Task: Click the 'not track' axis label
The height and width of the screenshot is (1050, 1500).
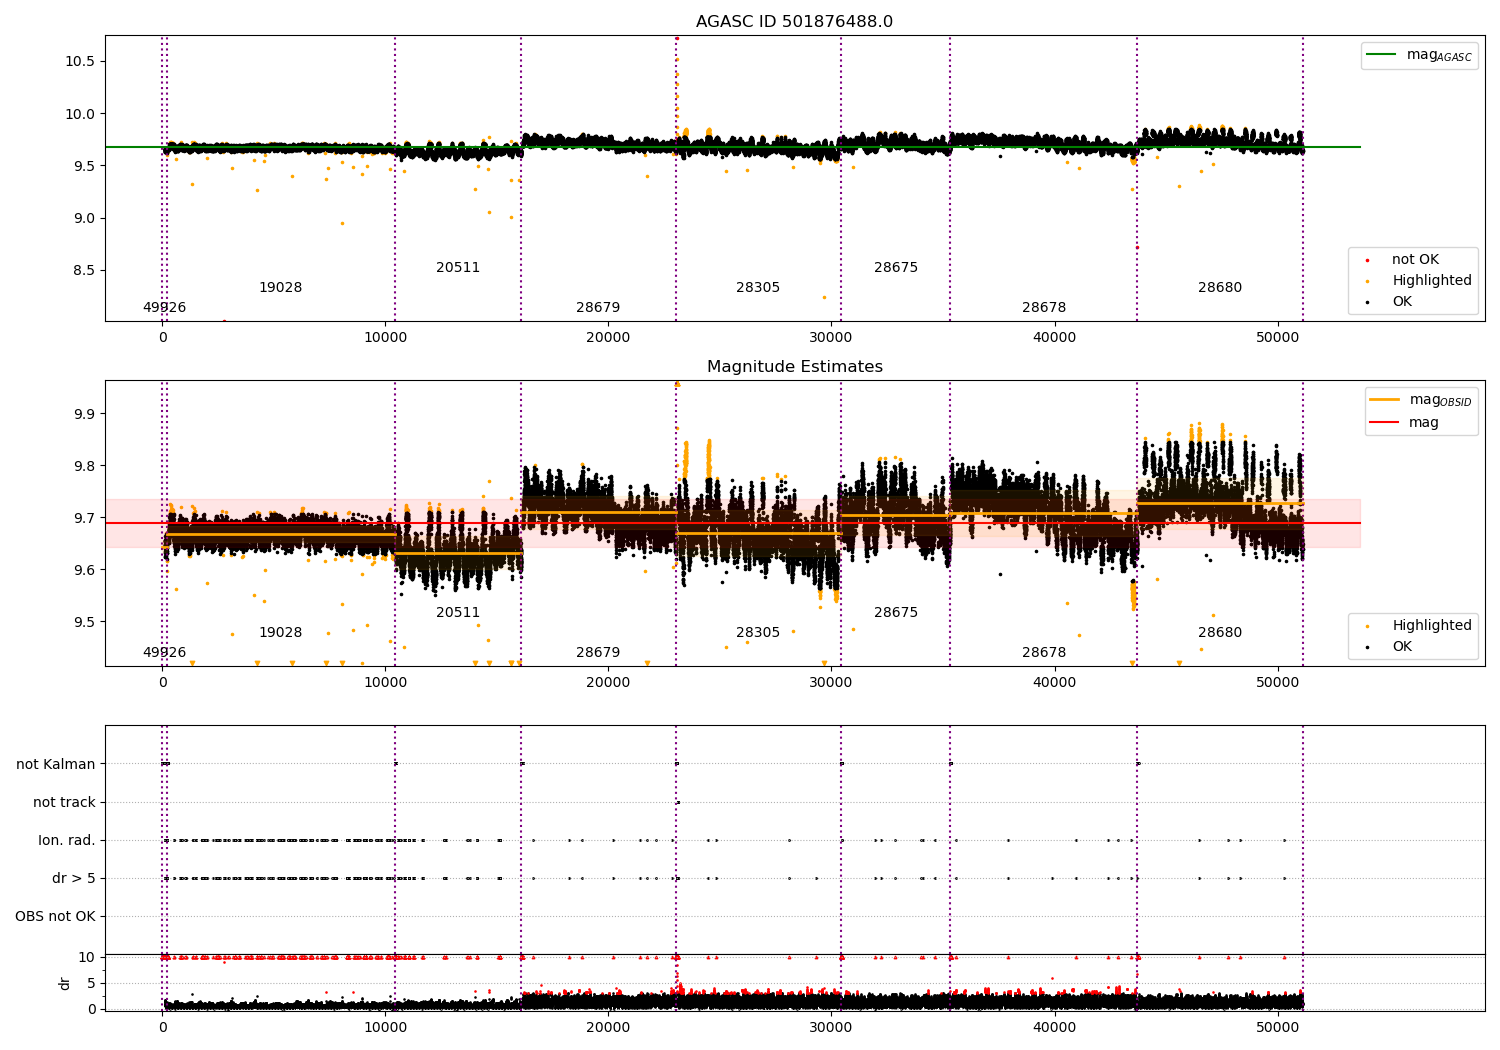Action: [64, 803]
